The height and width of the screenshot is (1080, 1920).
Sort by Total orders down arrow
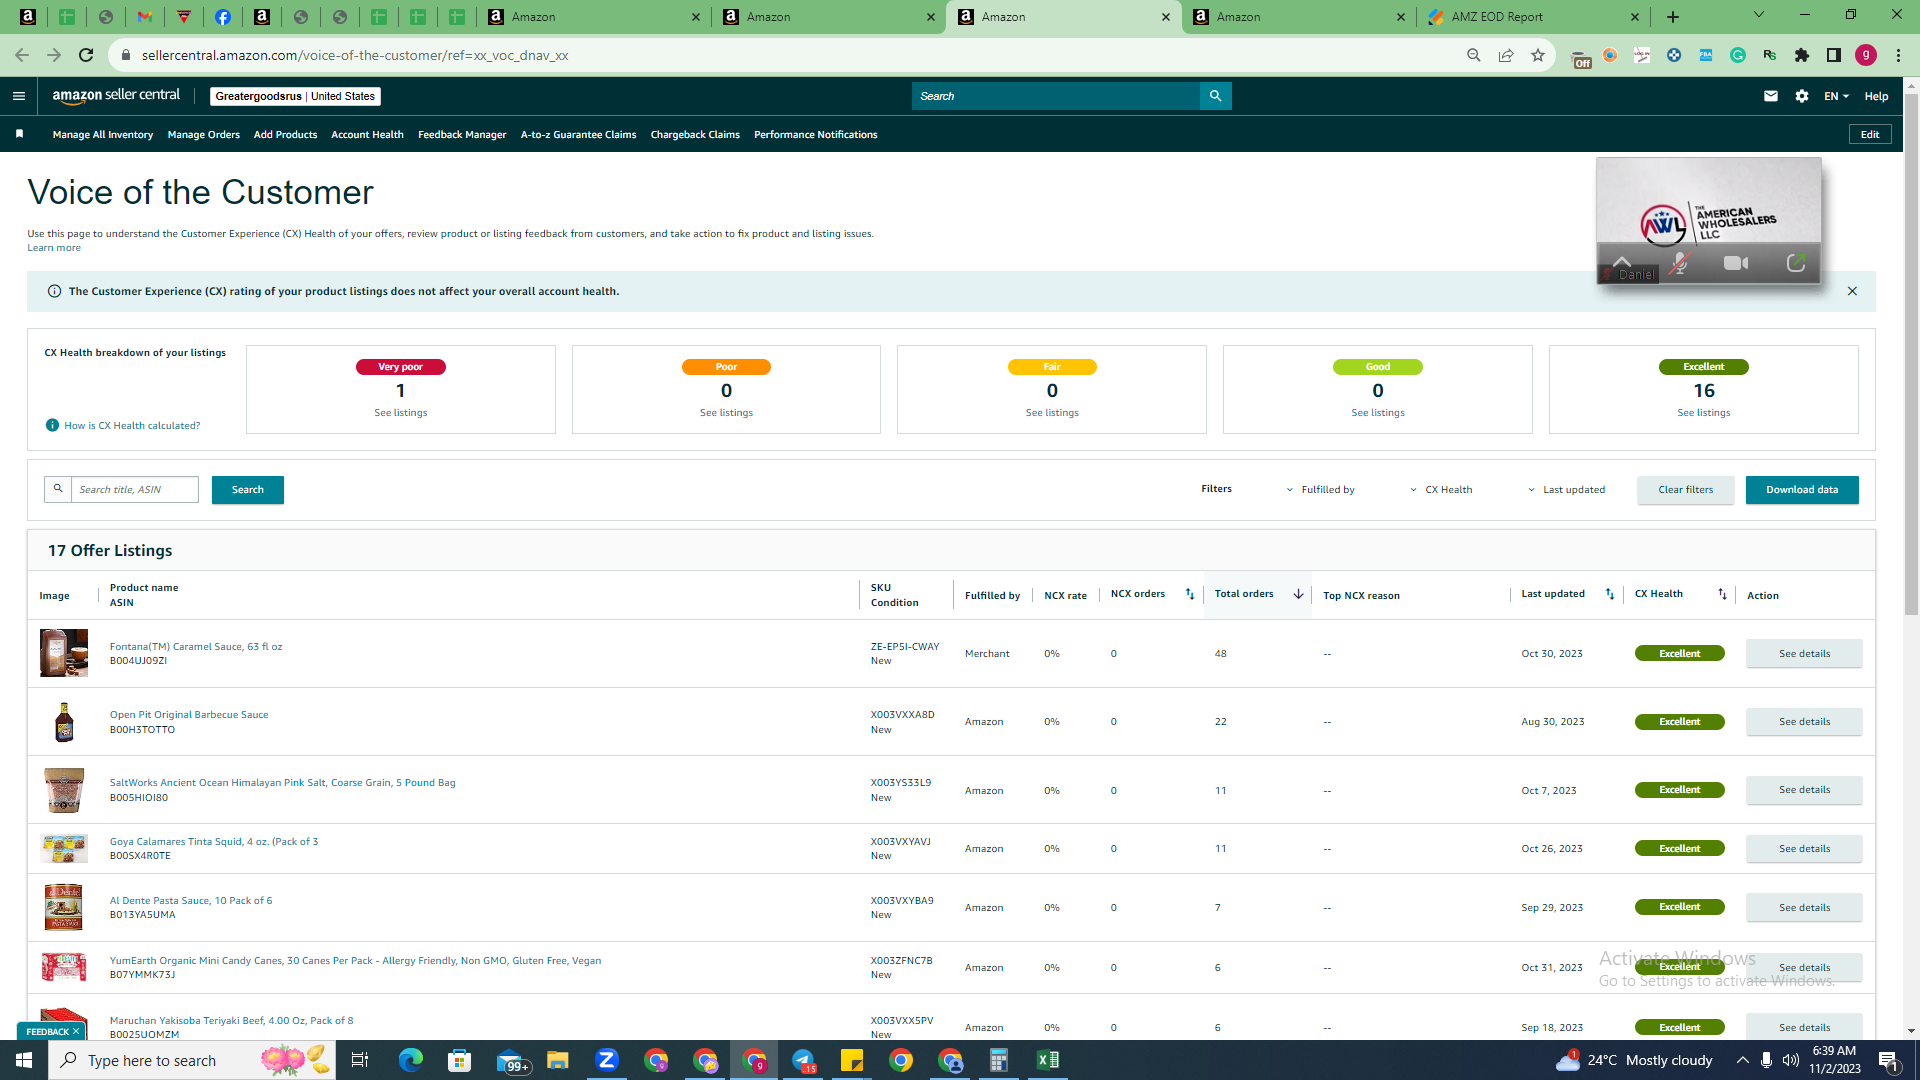pyautogui.click(x=1298, y=594)
